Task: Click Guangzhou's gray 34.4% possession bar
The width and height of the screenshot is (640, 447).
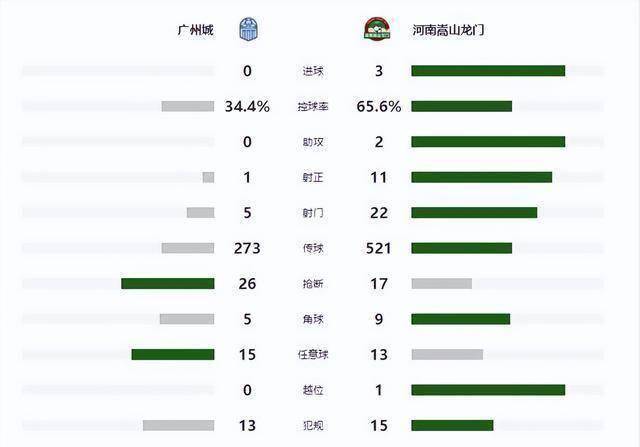Action: tap(188, 107)
